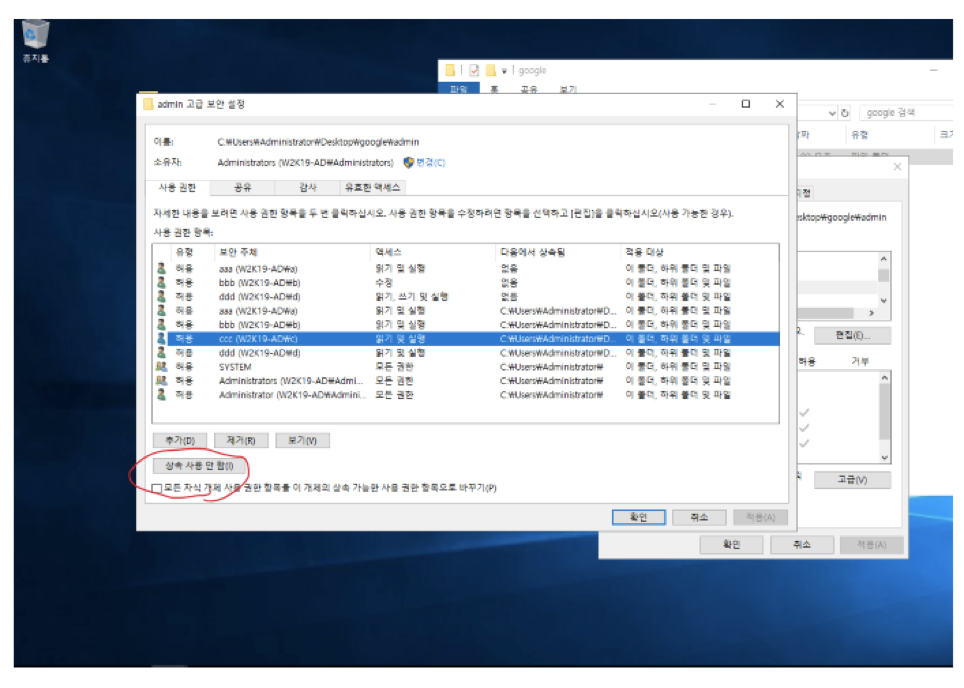
Task: Confirm with 확인 in admin security dialog
Action: [639, 518]
